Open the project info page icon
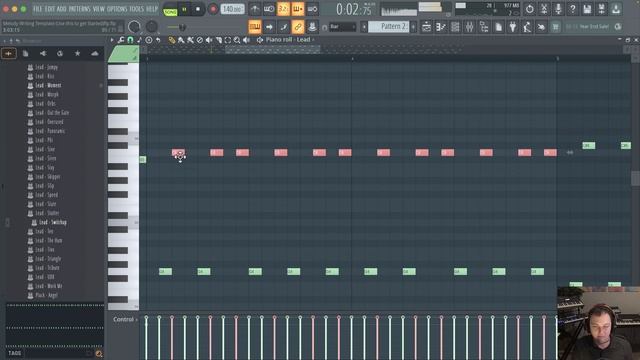The width and height of the screenshot is (640, 360). pyautogui.click(x=498, y=27)
